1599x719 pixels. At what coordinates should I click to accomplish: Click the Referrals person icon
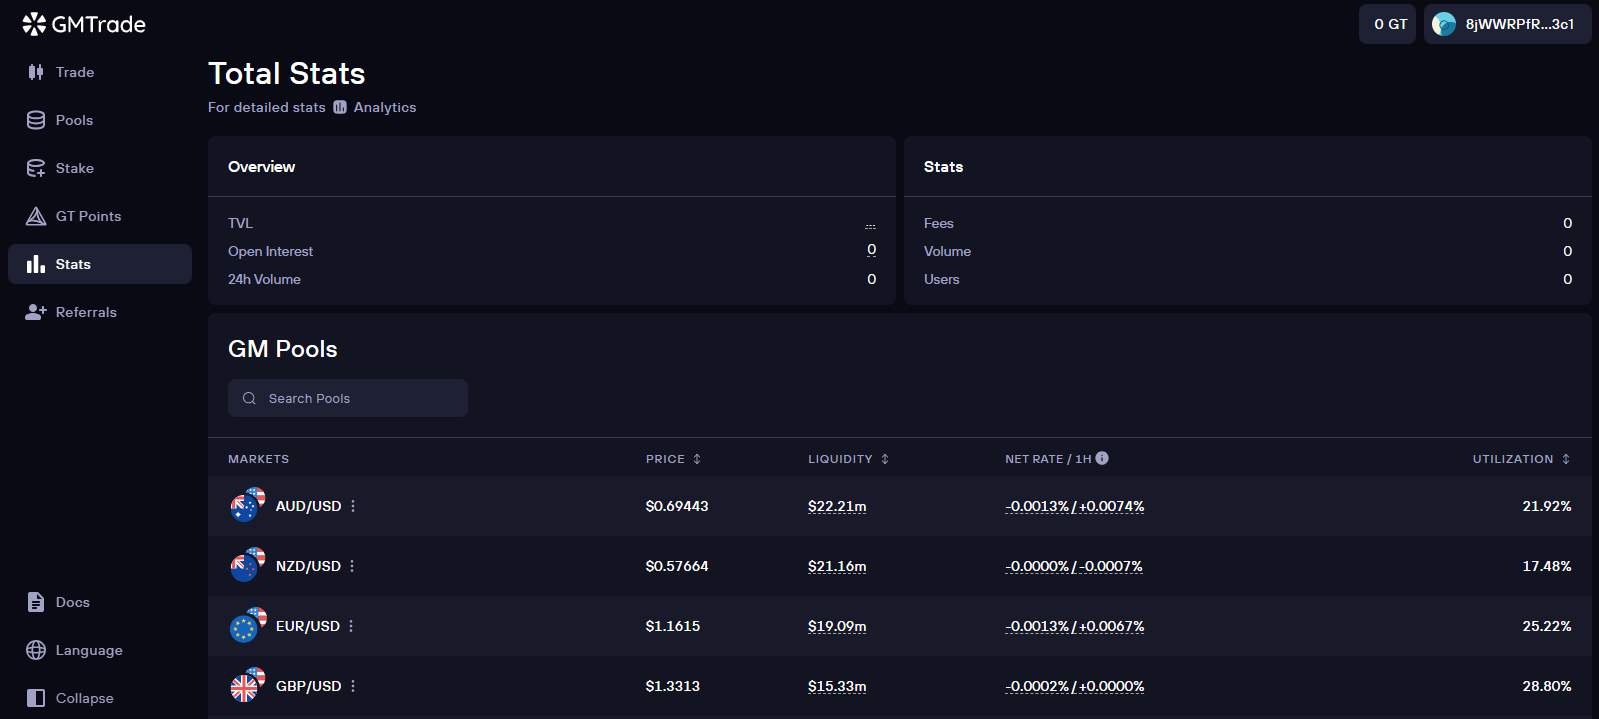coord(36,312)
